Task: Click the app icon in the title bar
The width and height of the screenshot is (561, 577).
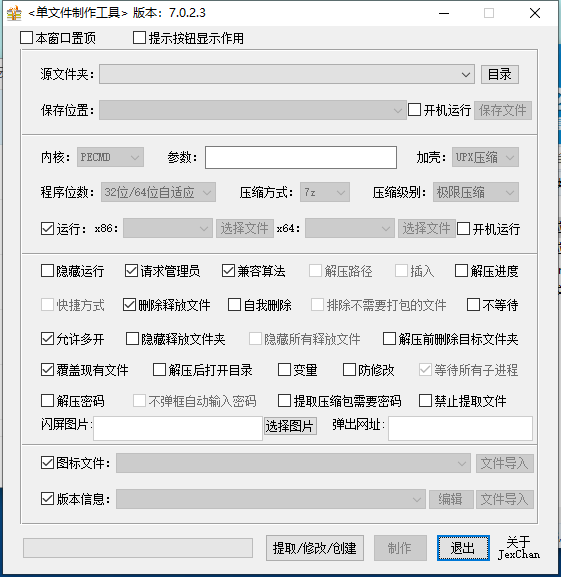Action: 14,13
